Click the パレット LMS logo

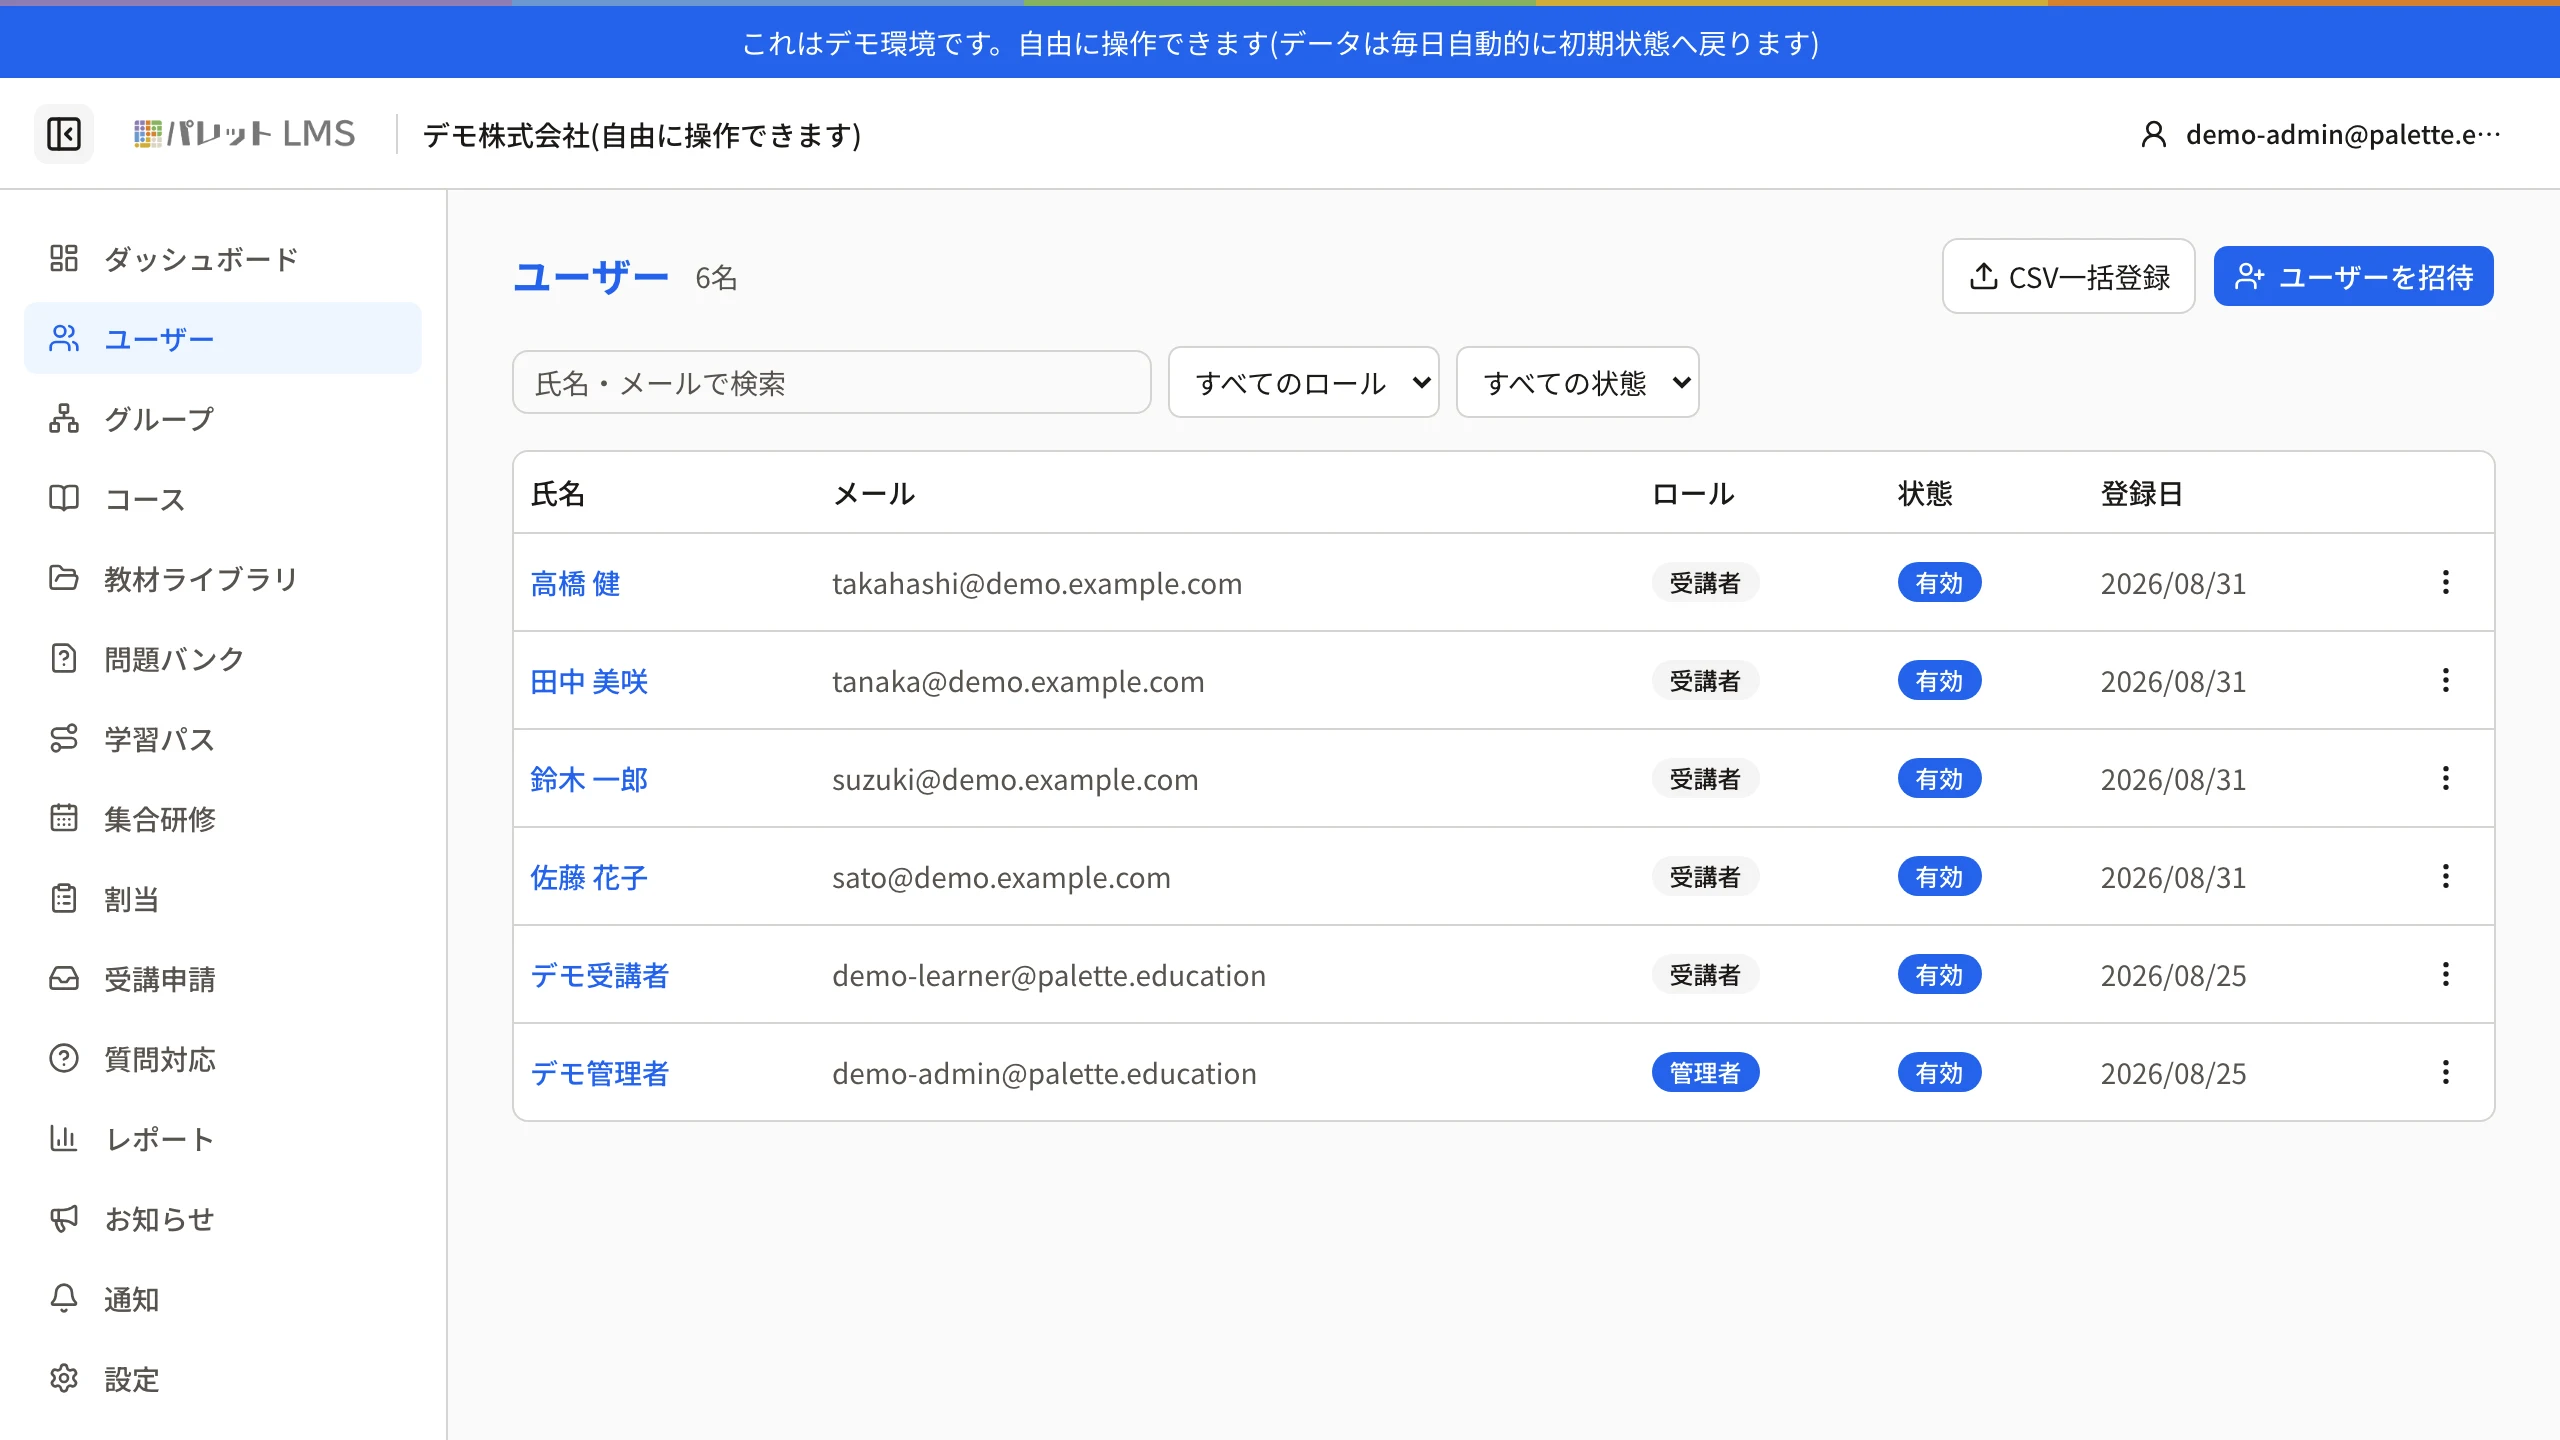pos(245,134)
